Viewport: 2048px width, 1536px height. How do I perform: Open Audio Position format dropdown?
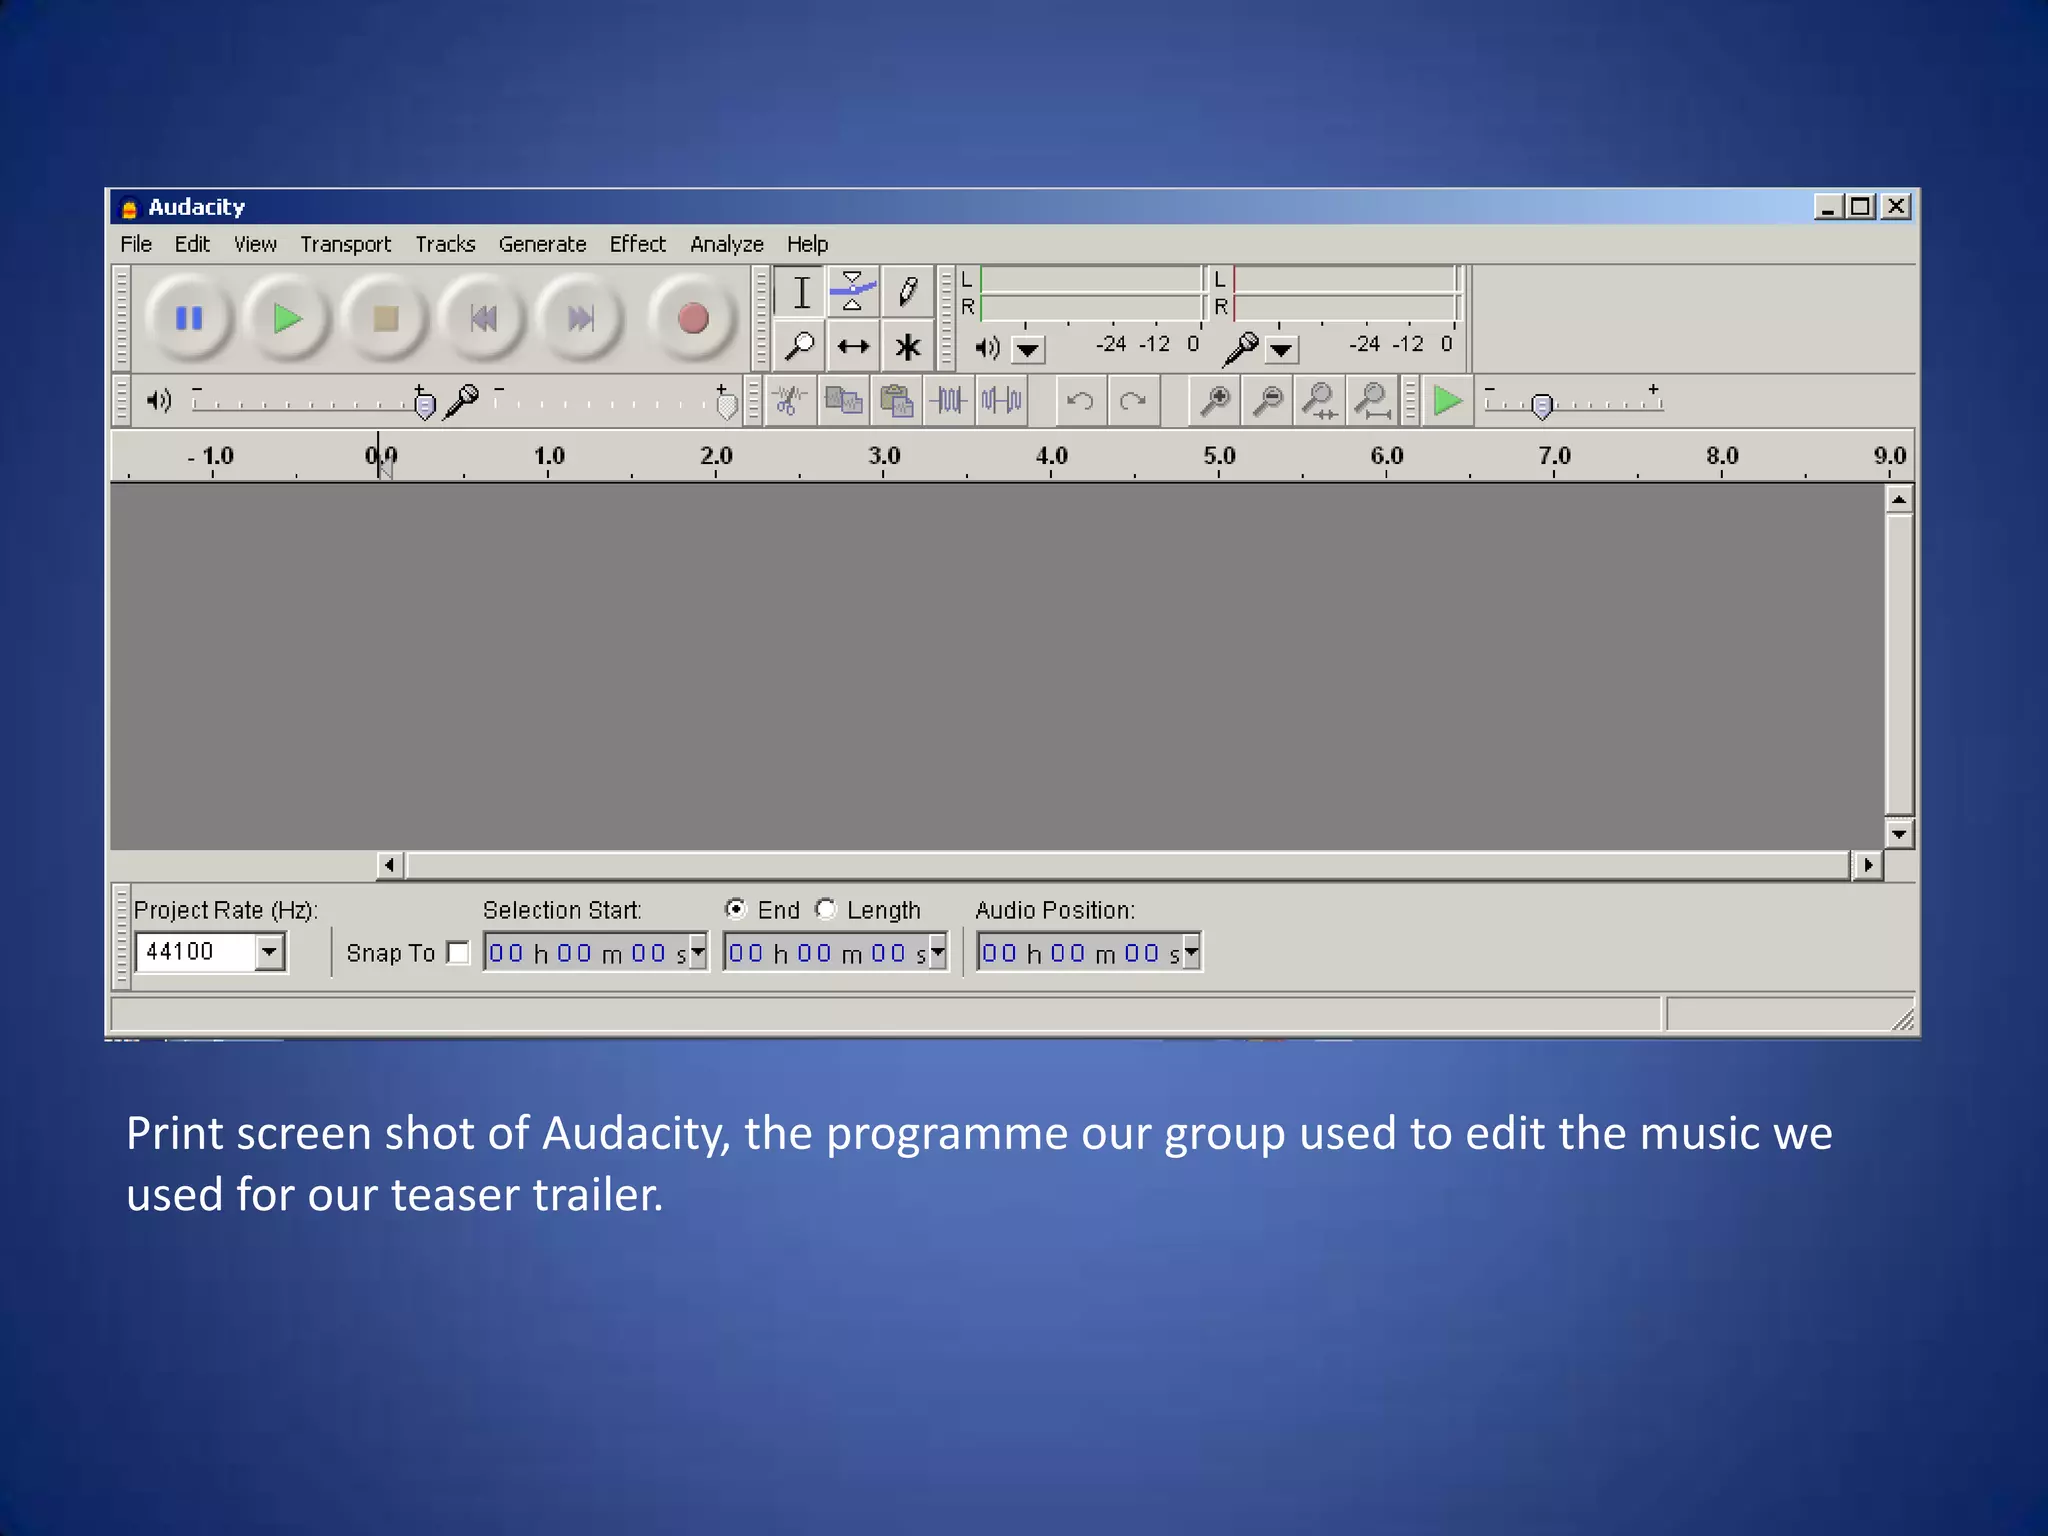tap(1191, 953)
